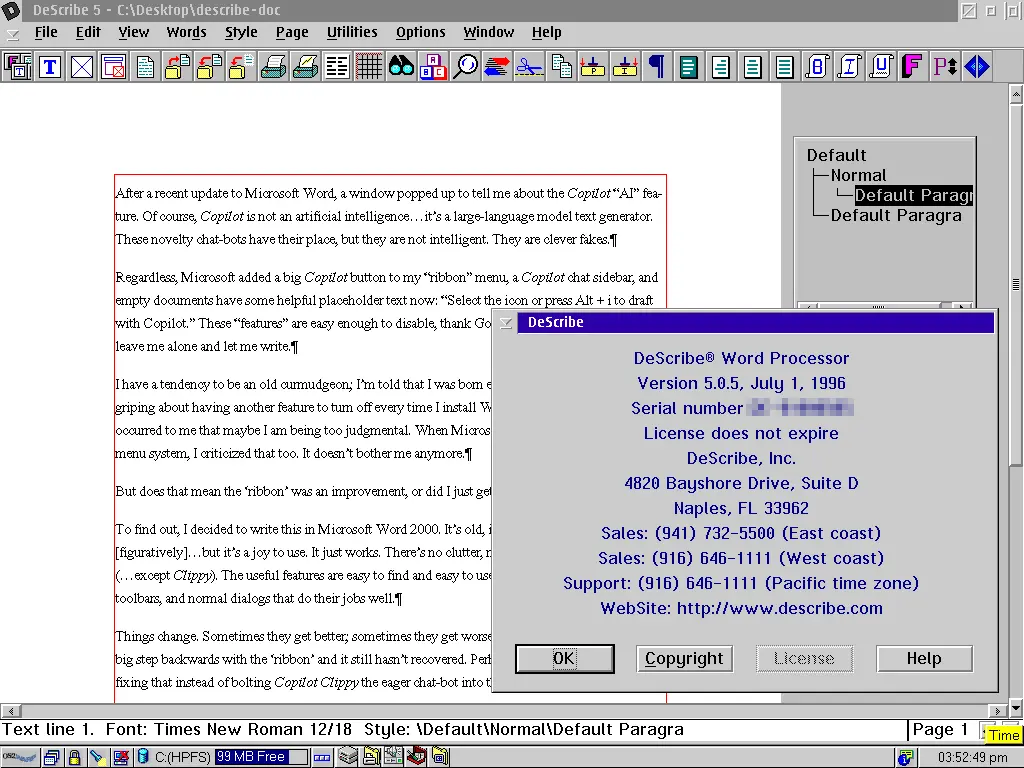
Task: Click the P with up-down arrows icon
Action: [946, 67]
